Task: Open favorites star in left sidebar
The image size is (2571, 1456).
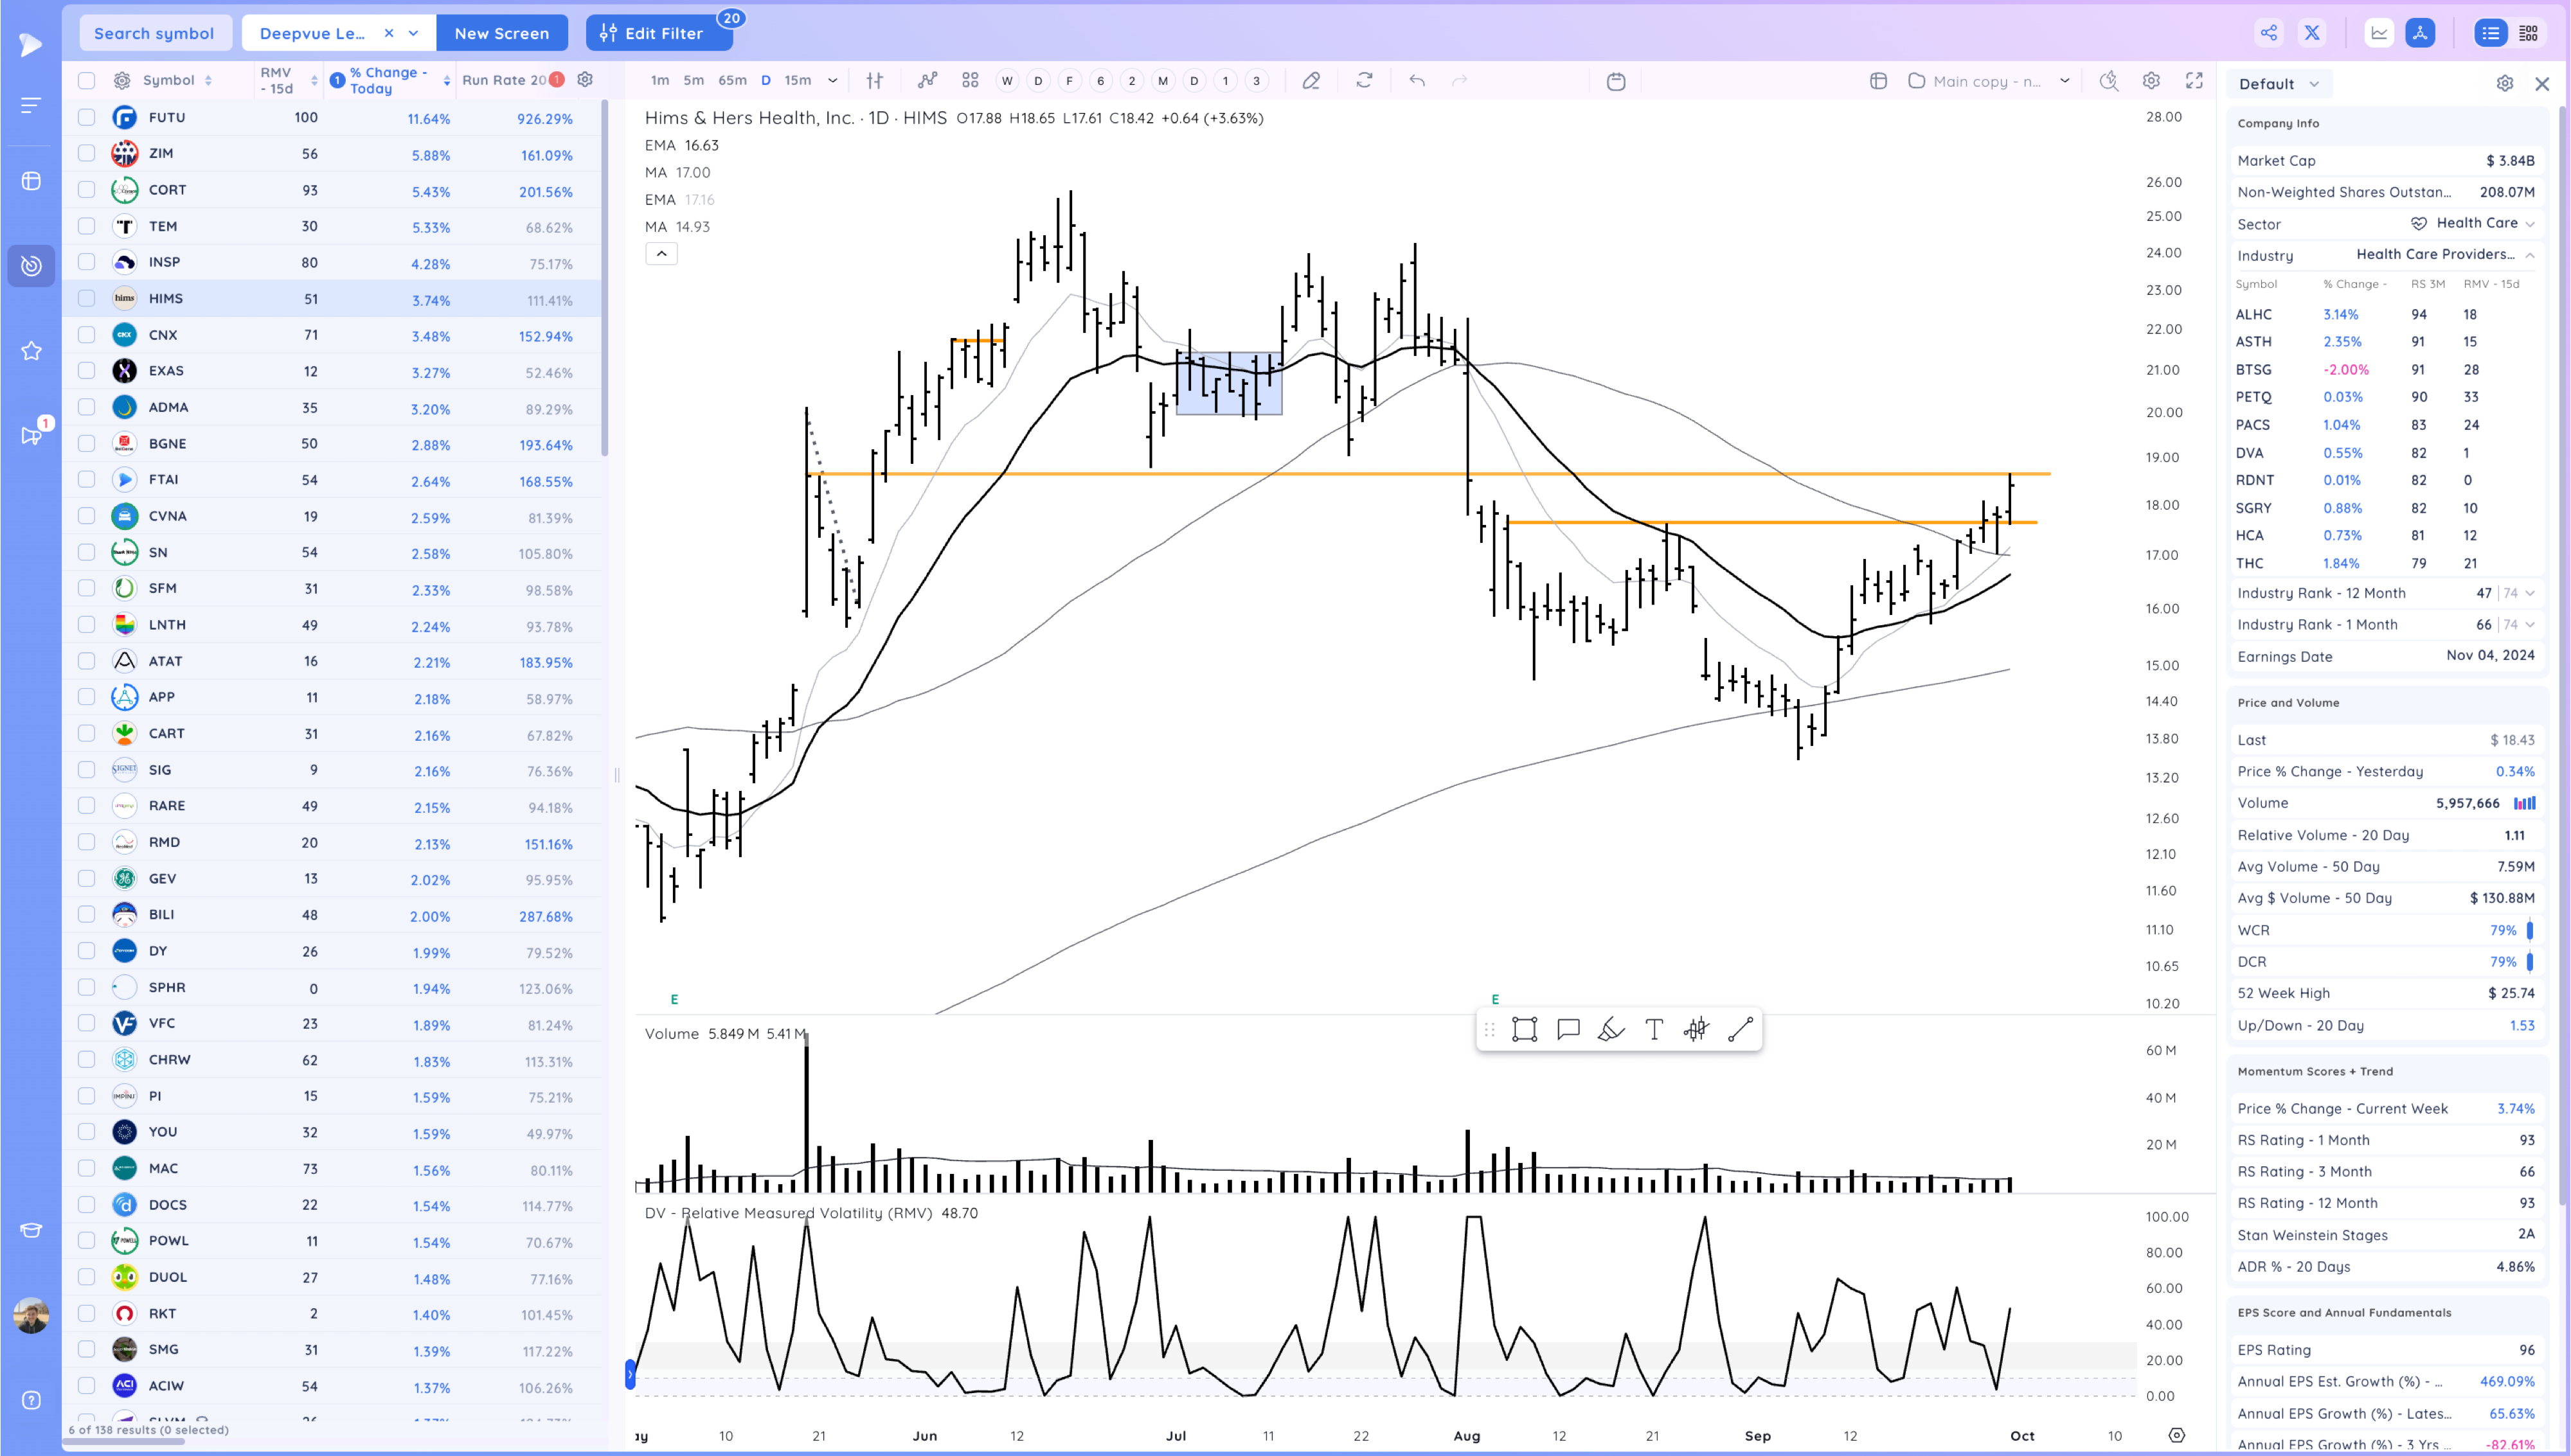Action: click(31, 351)
